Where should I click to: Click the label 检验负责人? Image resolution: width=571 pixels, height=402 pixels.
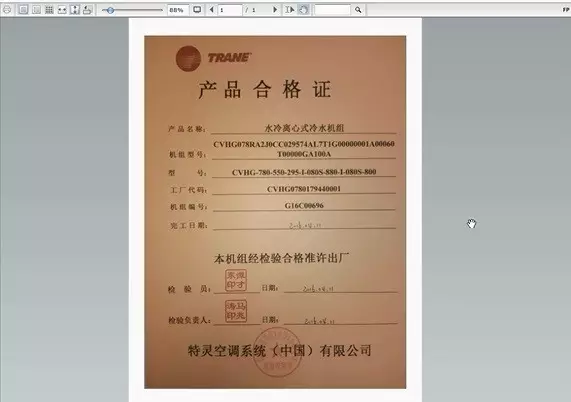tap(189, 320)
